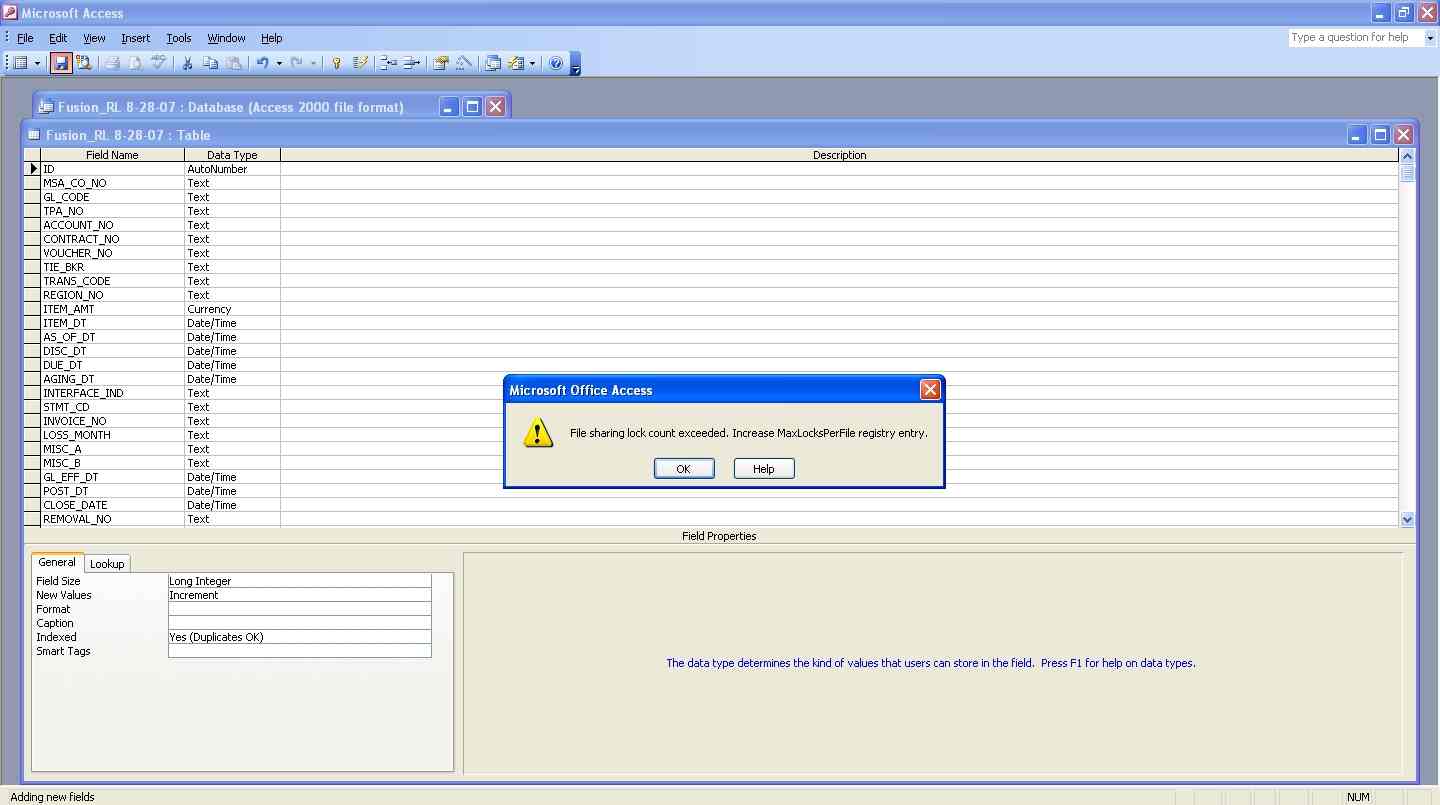The height and width of the screenshot is (805, 1440).
Task: Set Primary Key using the key icon
Action: [337, 63]
